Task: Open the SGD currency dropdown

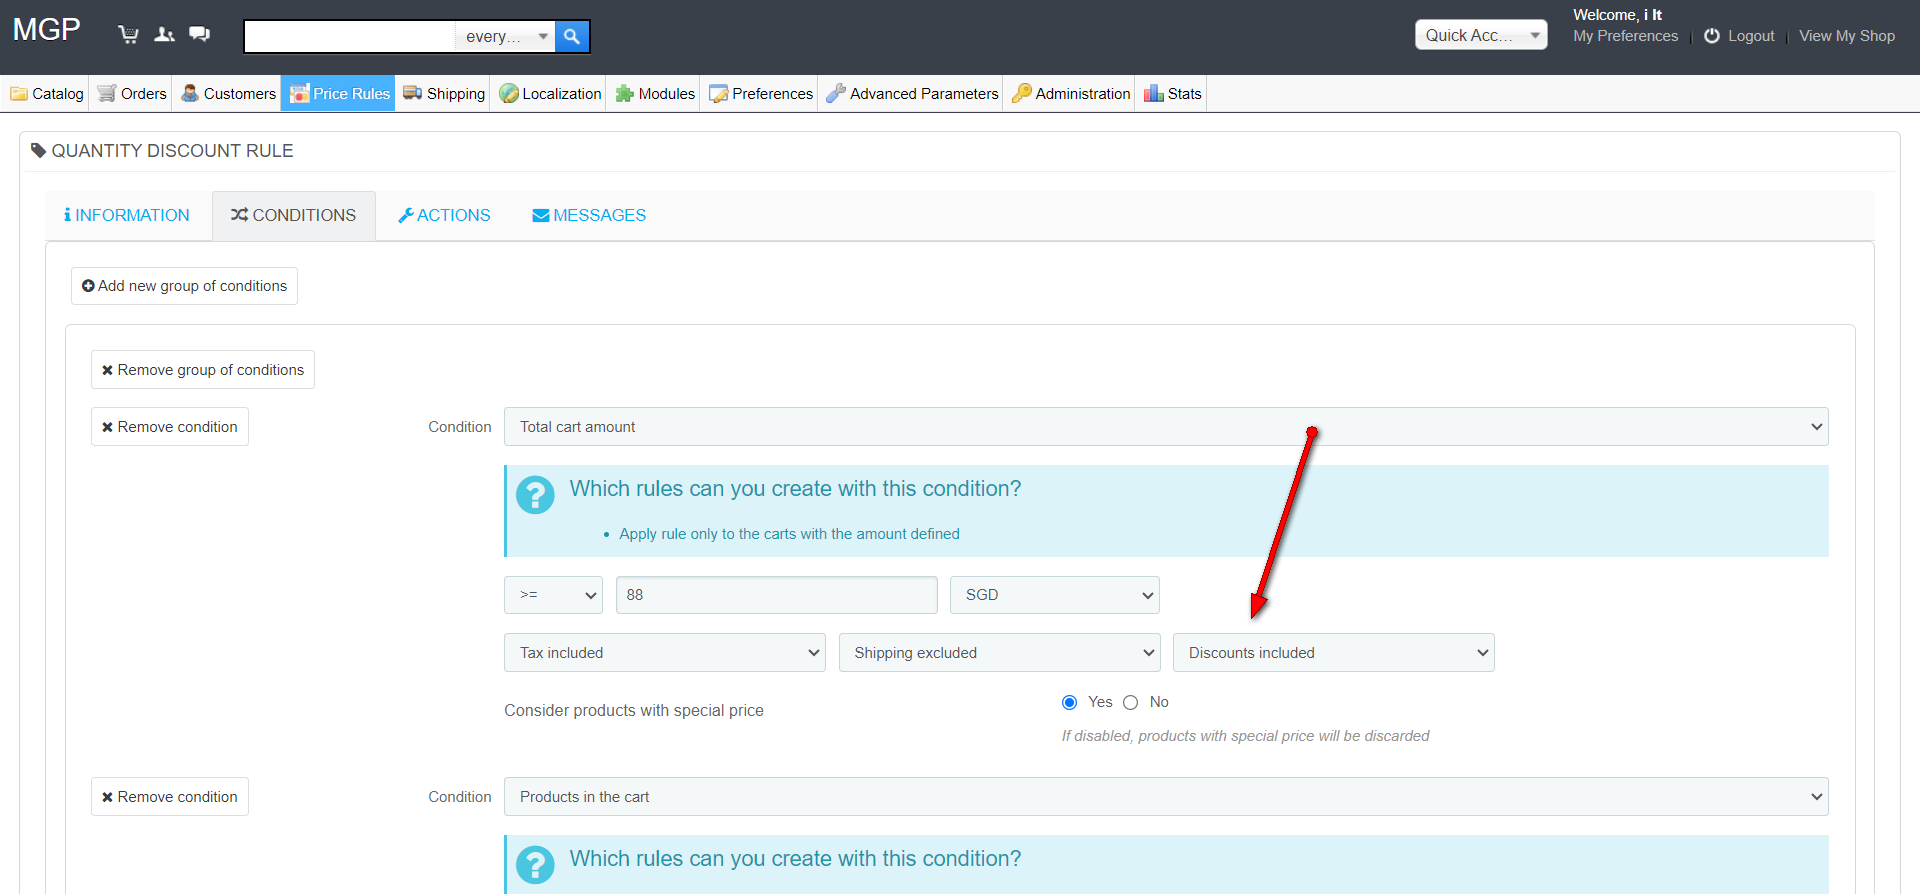Action: (1054, 595)
